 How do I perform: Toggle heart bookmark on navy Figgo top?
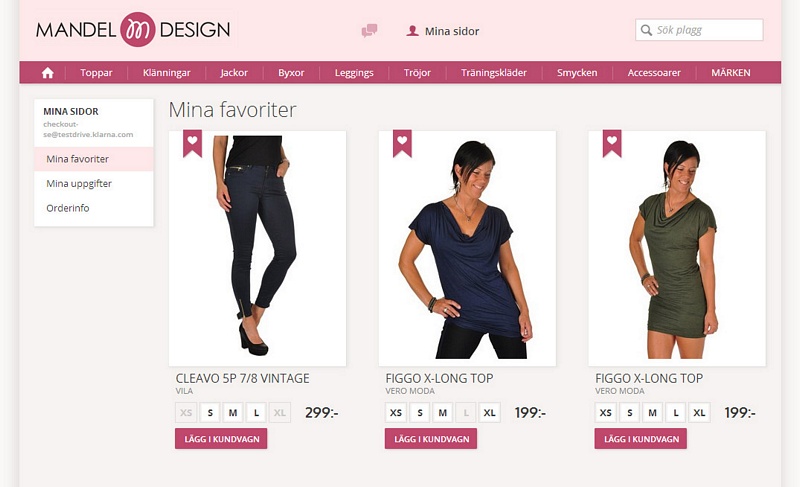402,143
